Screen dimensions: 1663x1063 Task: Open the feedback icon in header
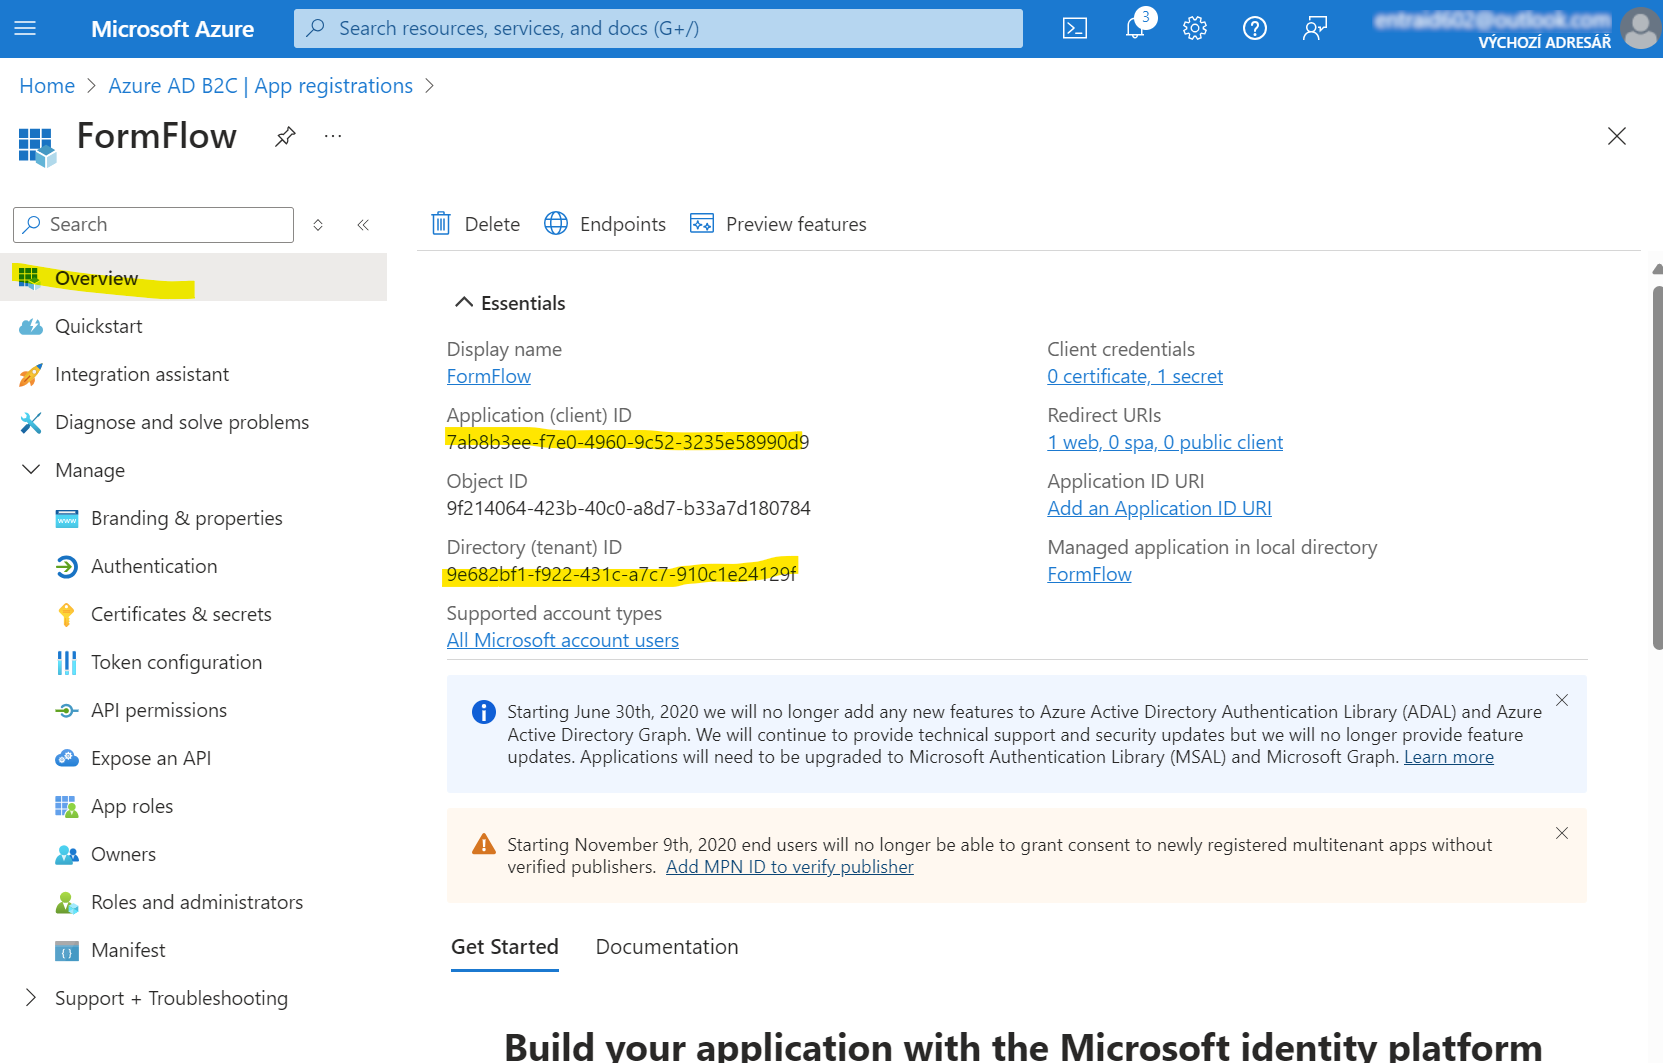coord(1315,29)
